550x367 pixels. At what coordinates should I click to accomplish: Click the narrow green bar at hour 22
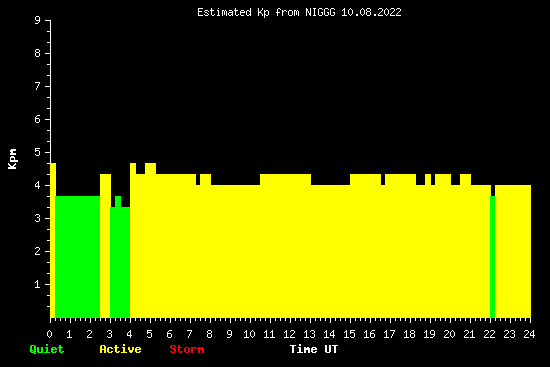(x=492, y=257)
